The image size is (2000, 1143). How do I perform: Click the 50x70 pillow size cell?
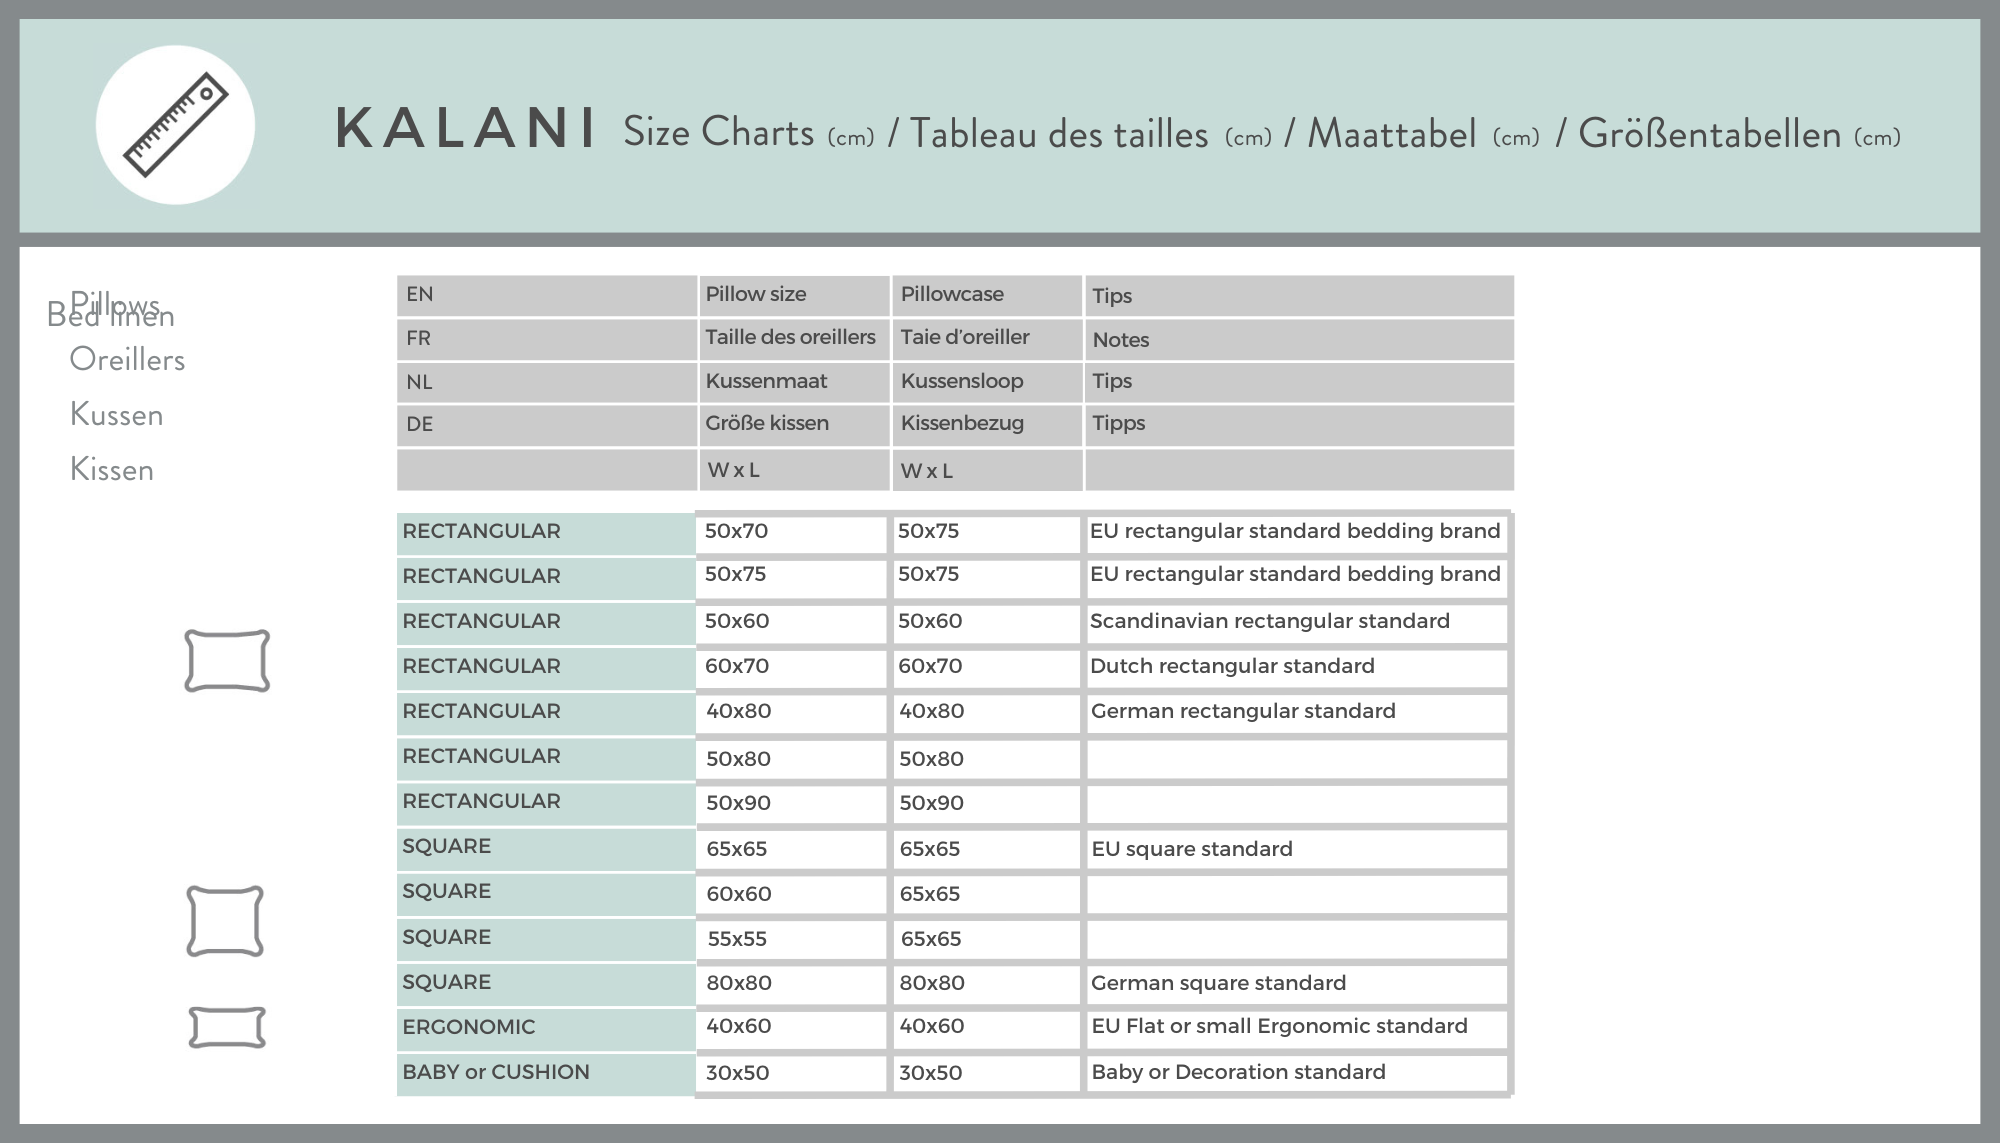[x=791, y=533]
